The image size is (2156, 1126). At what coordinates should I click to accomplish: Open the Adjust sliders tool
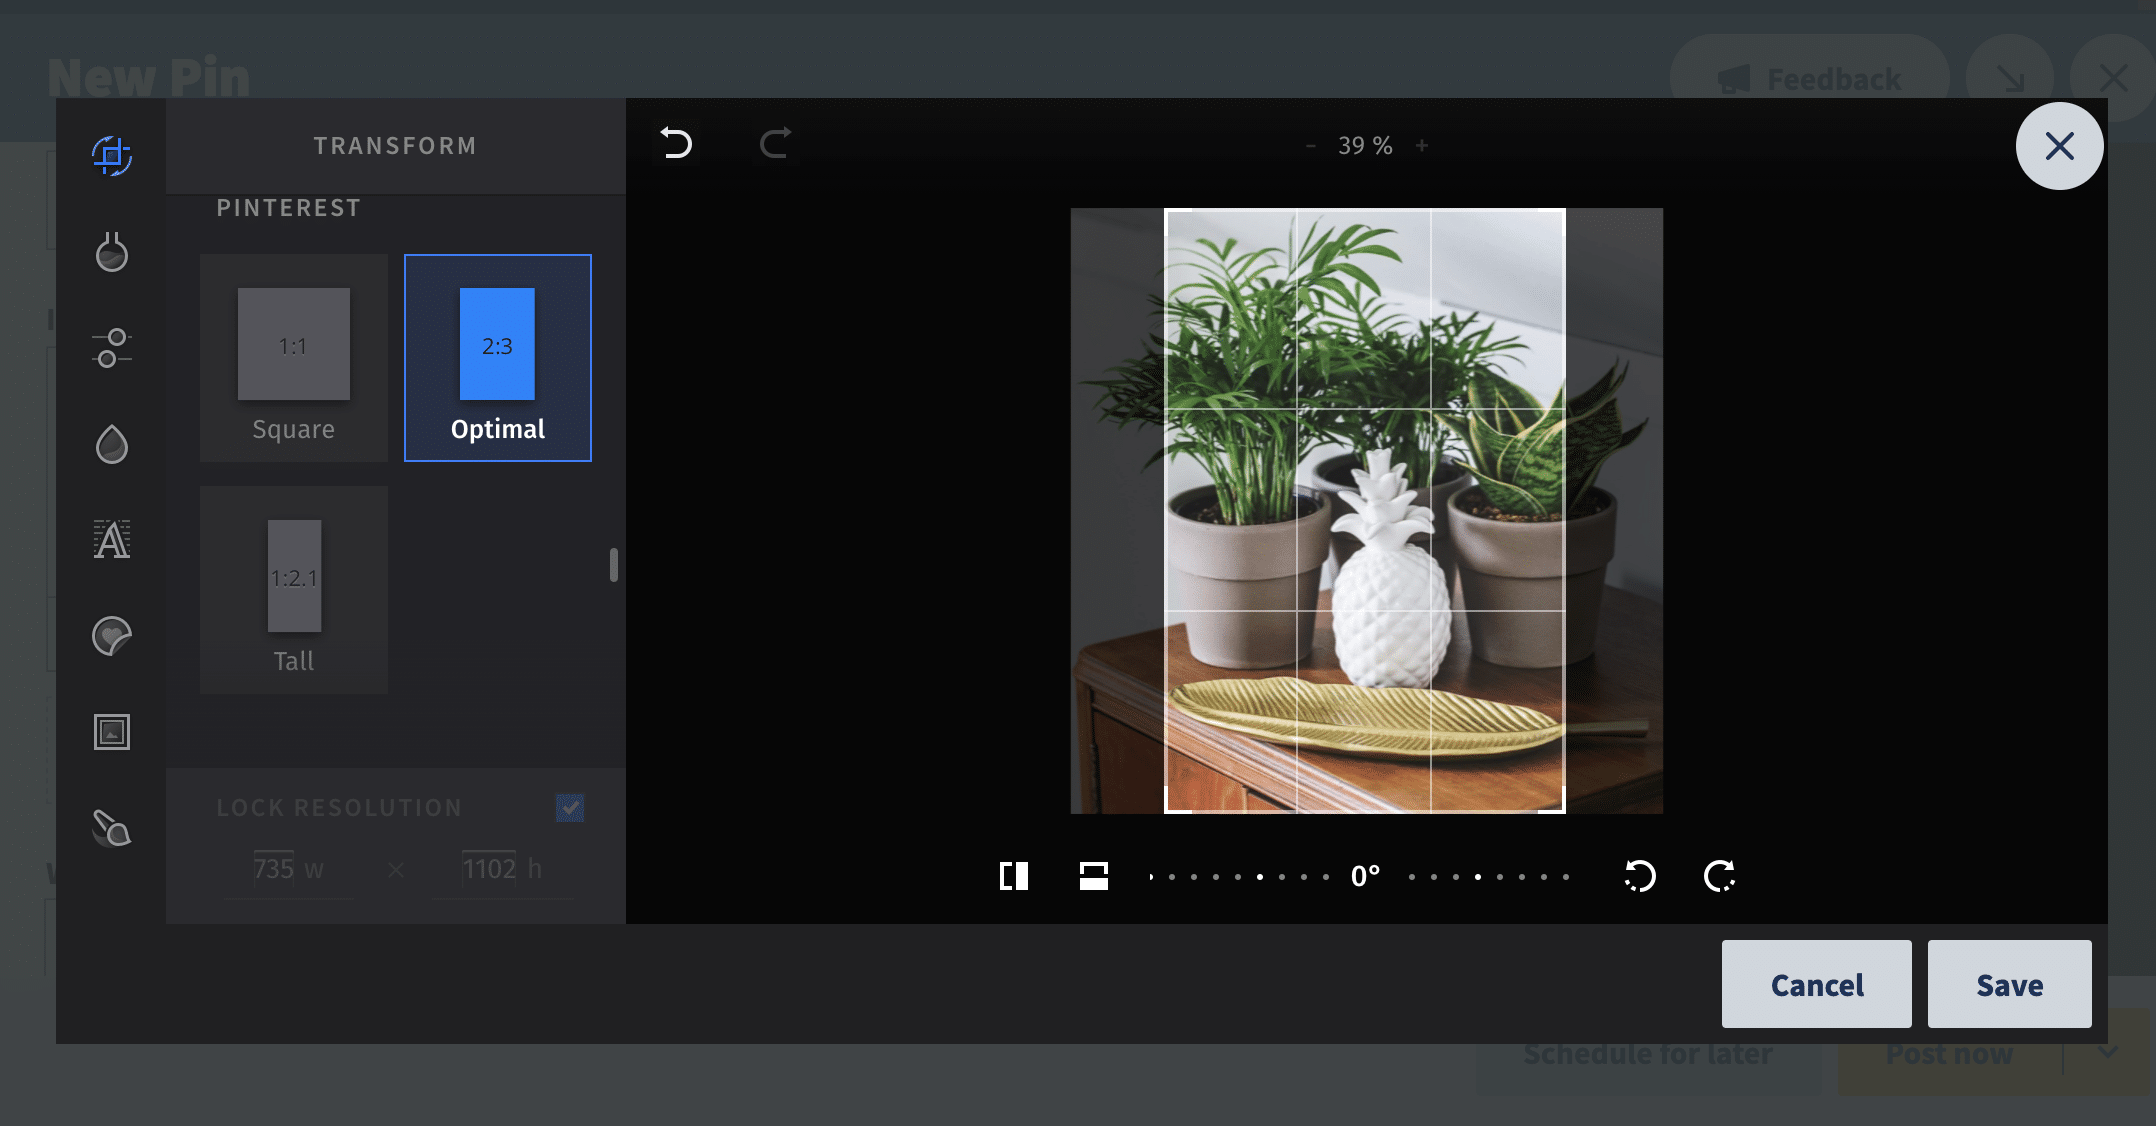tap(111, 348)
